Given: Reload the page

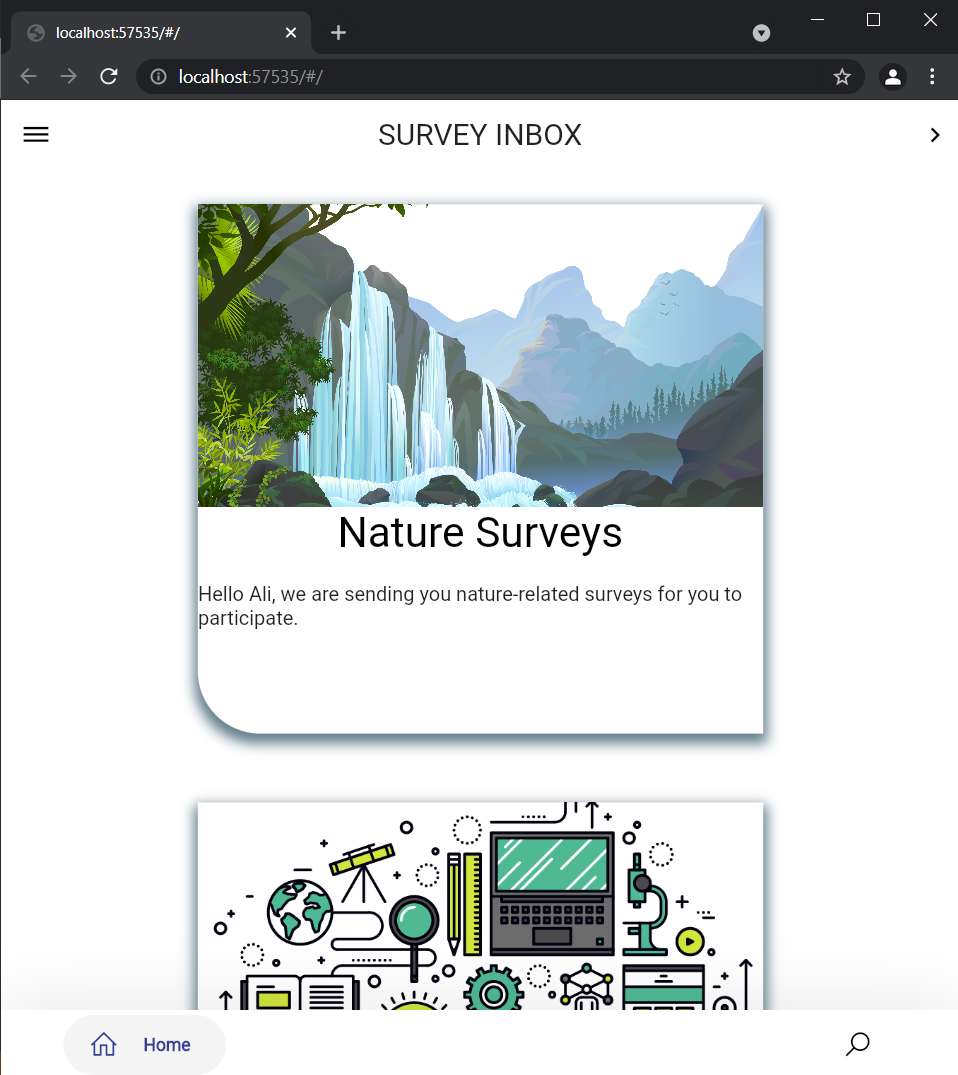Looking at the screenshot, I should click(x=108, y=76).
